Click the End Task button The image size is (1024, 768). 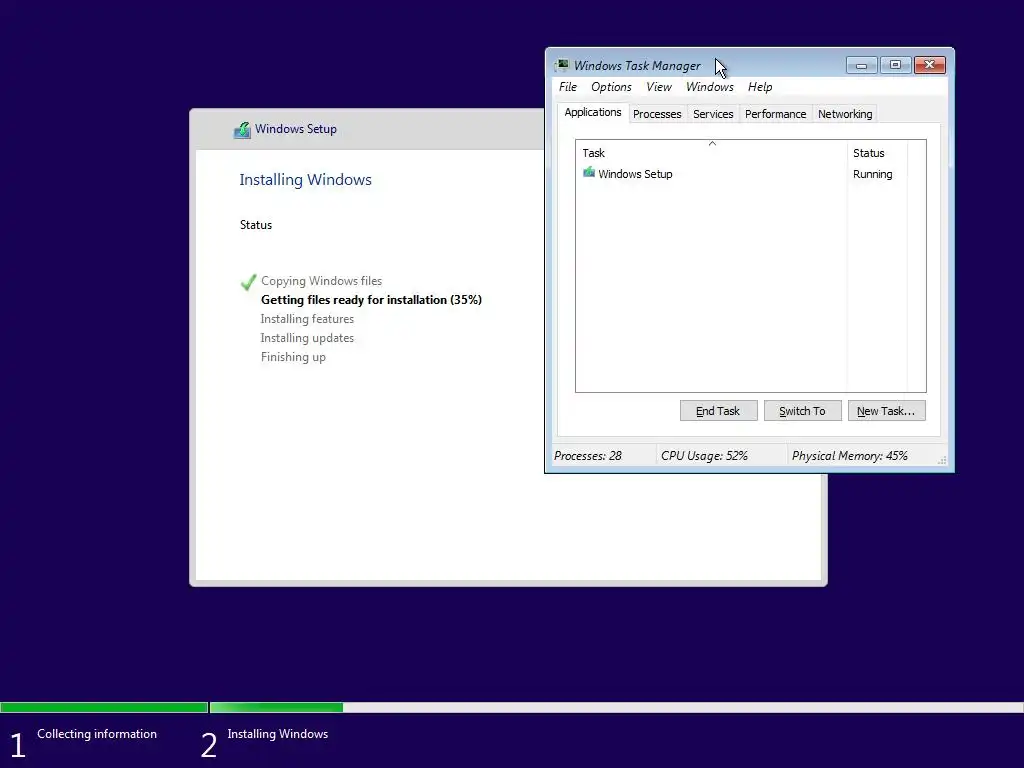[x=718, y=411]
